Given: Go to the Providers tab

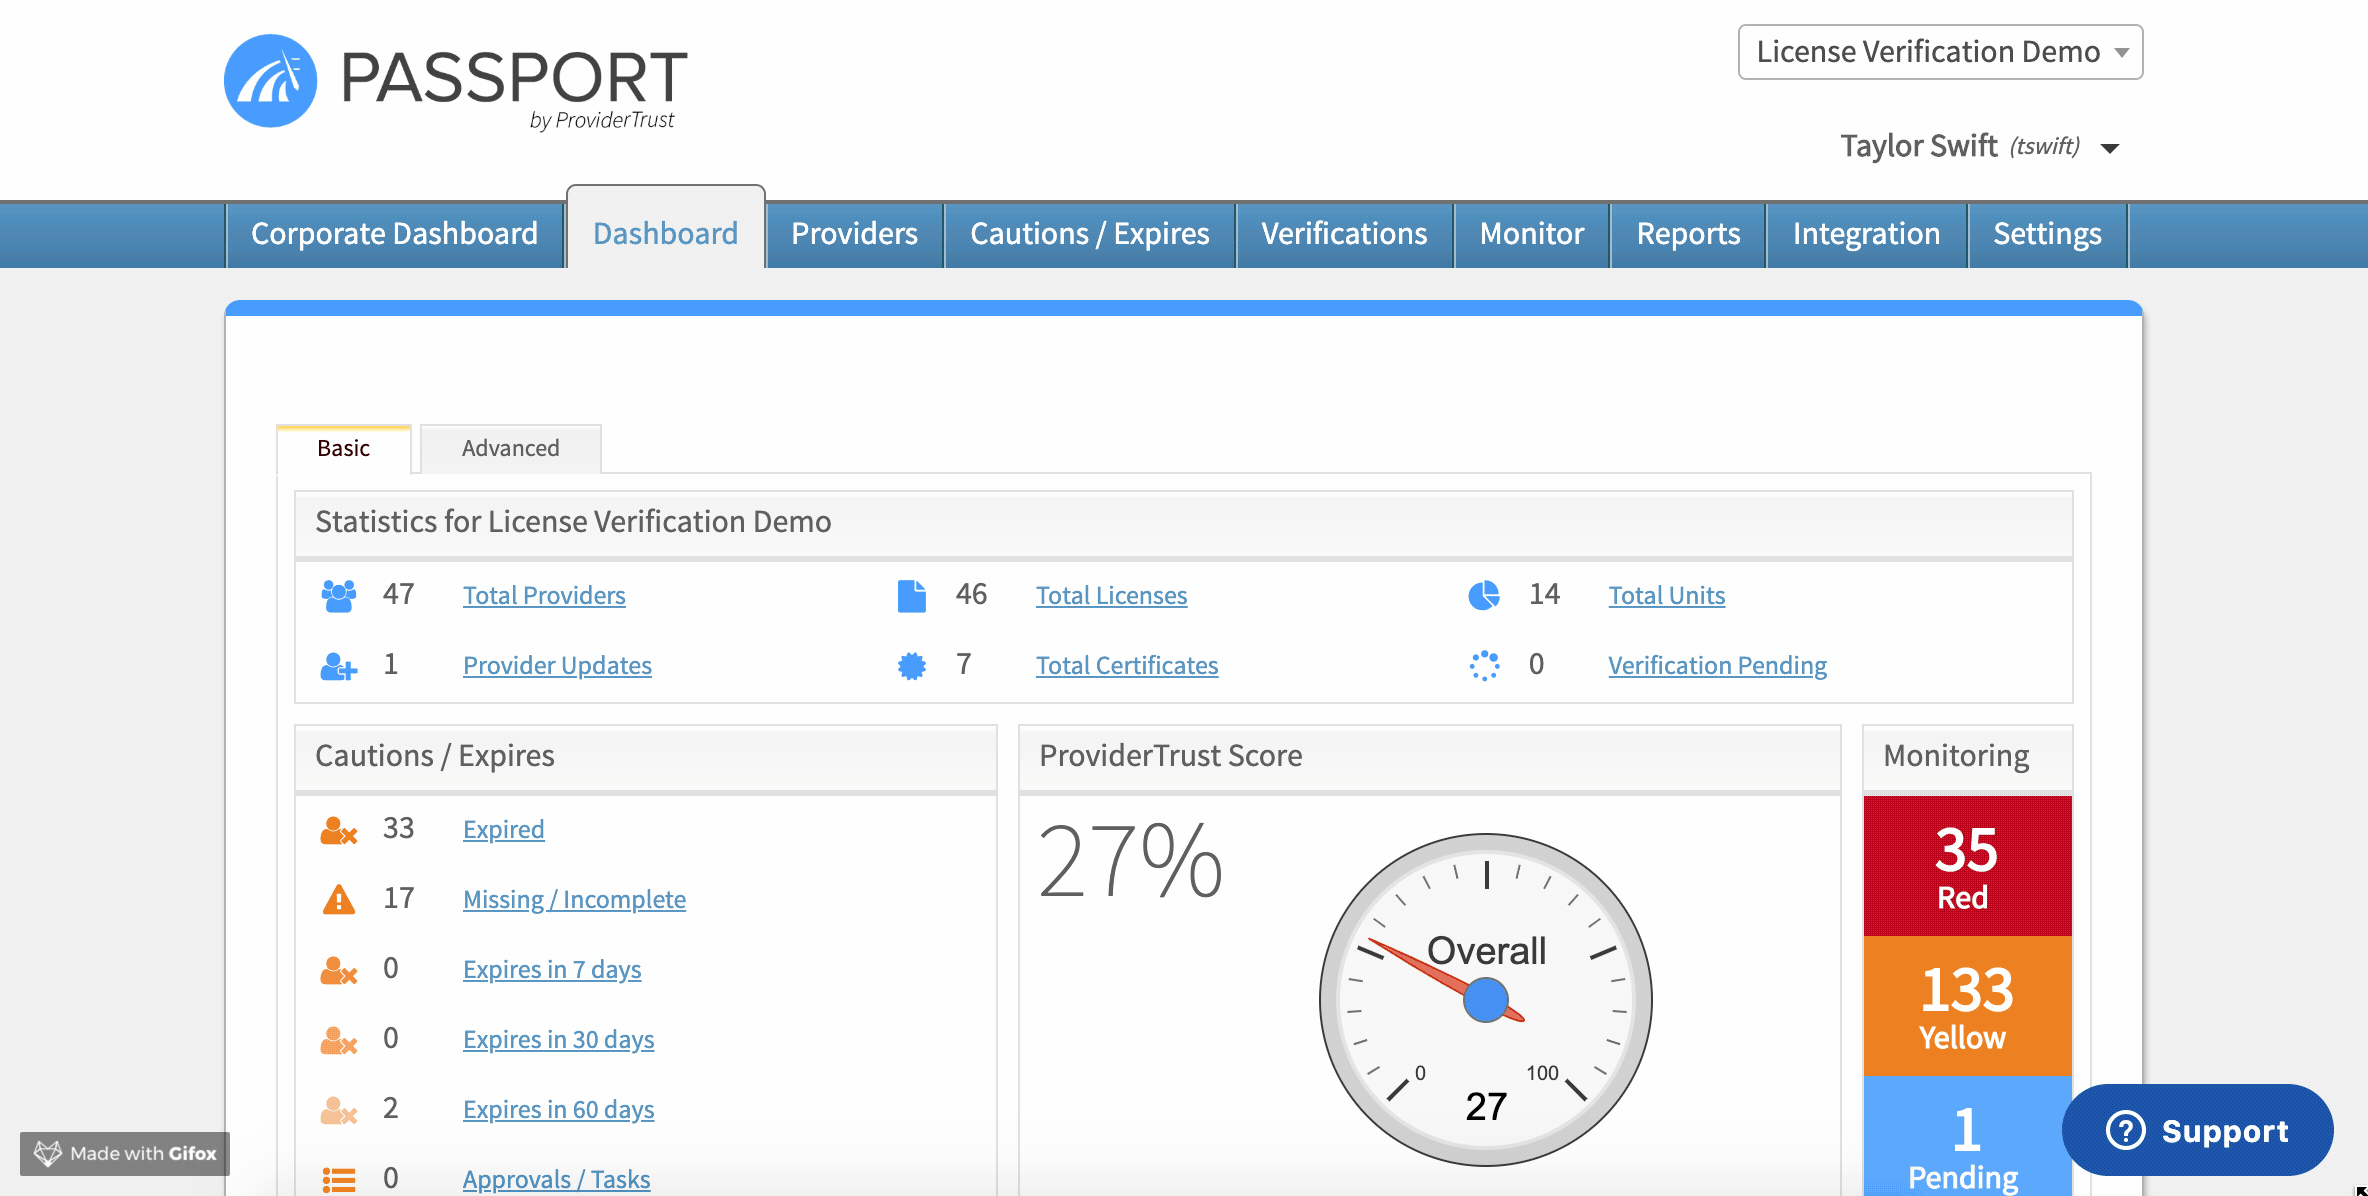Looking at the screenshot, I should [x=854, y=234].
